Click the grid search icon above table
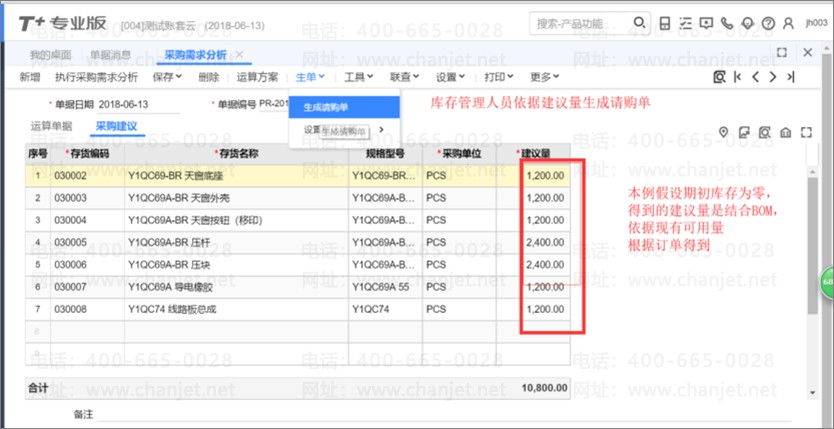This screenshot has height=429, width=834. pyautogui.click(x=765, y=132)
